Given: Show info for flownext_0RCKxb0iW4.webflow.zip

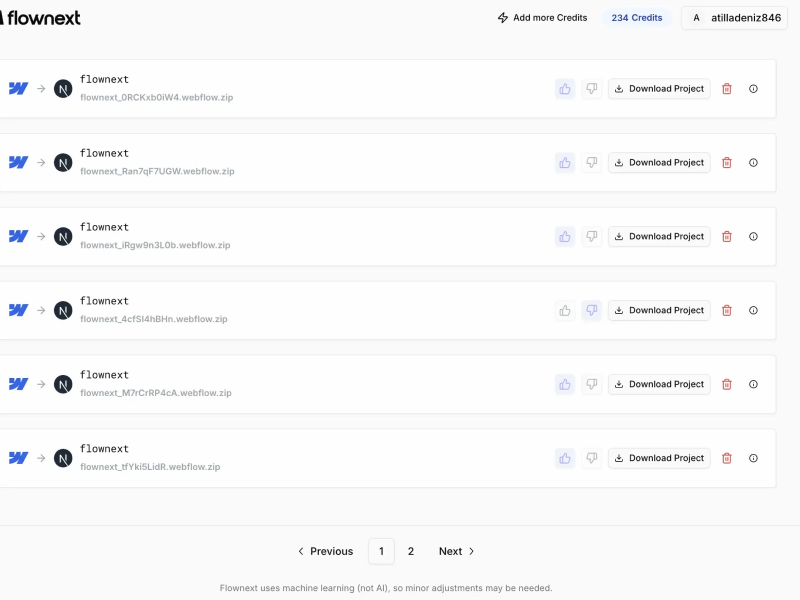Looking at the screenshot, I should pos(753,89).
